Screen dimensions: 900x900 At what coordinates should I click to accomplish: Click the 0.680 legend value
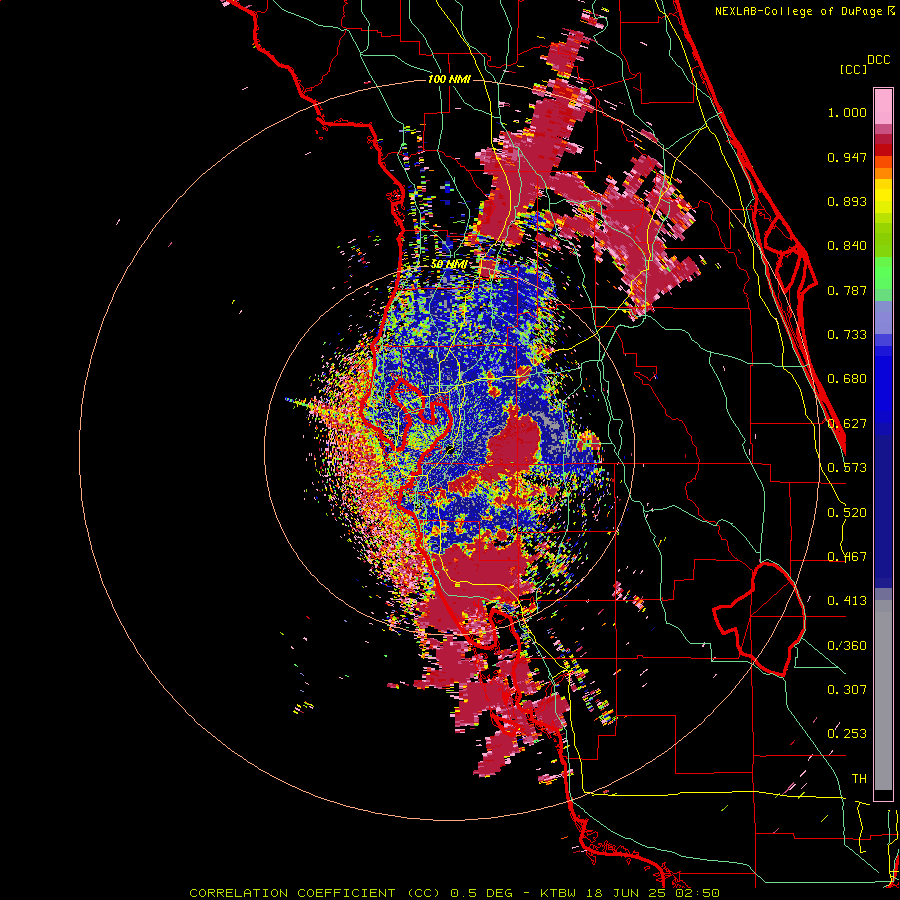click(x=847, y=379)
